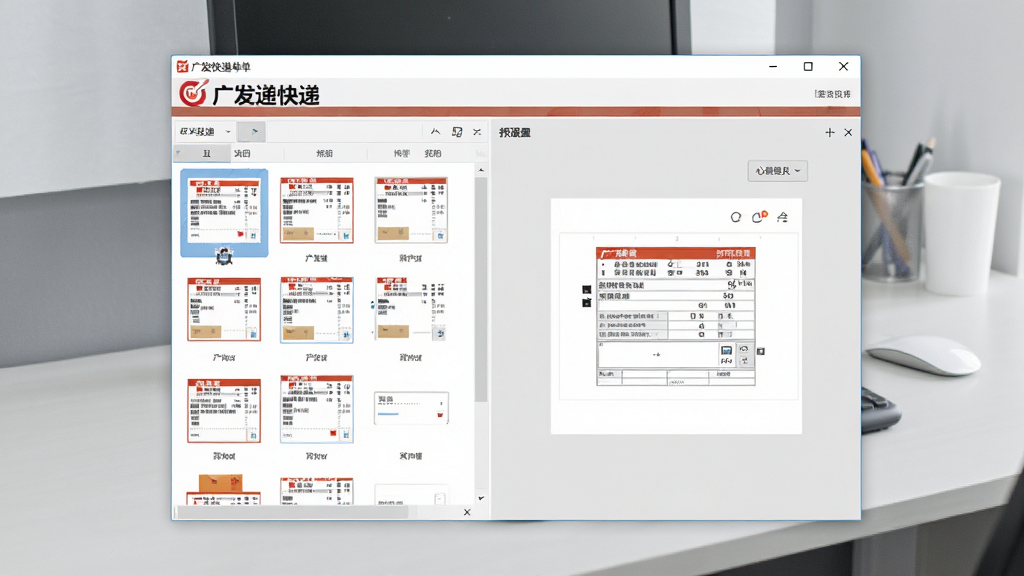Screen dimensions: 1024x576
Task: Click the lower black square icon left of waybill
Action: coord(586,302)
